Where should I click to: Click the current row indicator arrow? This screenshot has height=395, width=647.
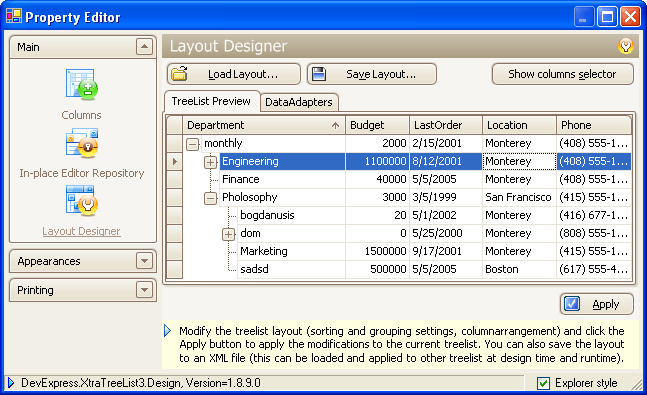pos(175,161)
